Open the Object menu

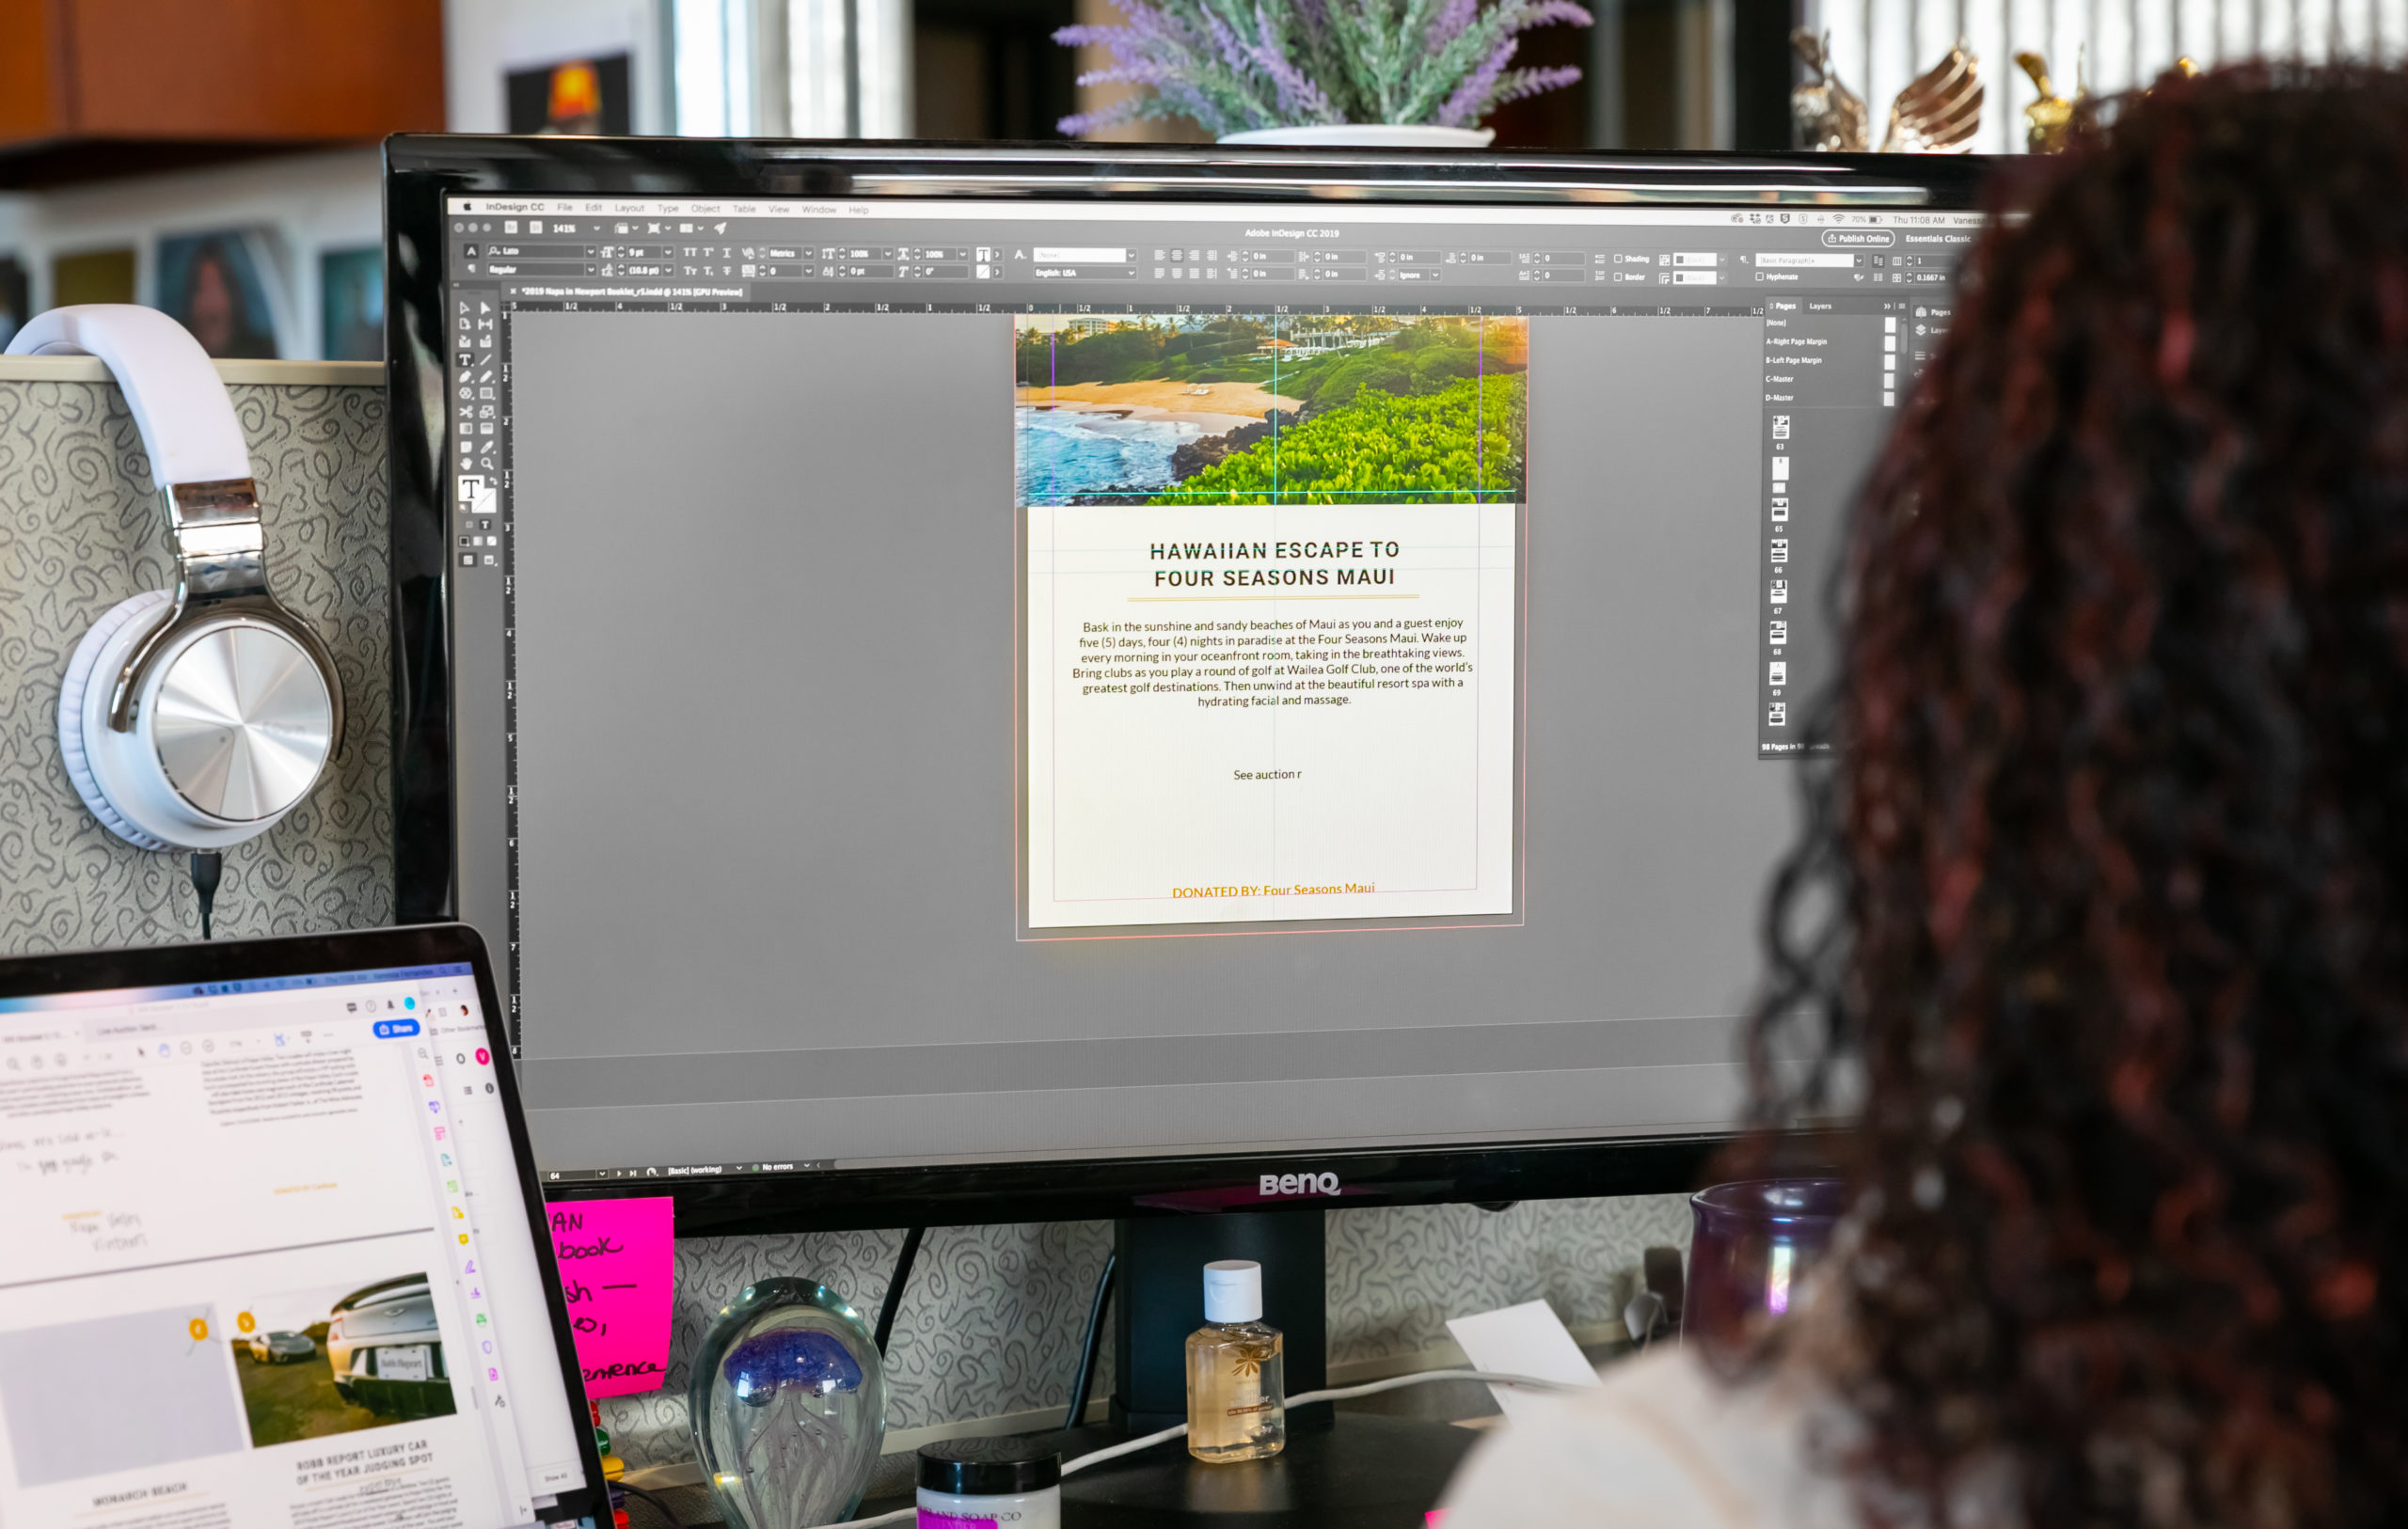pos(705,209)
